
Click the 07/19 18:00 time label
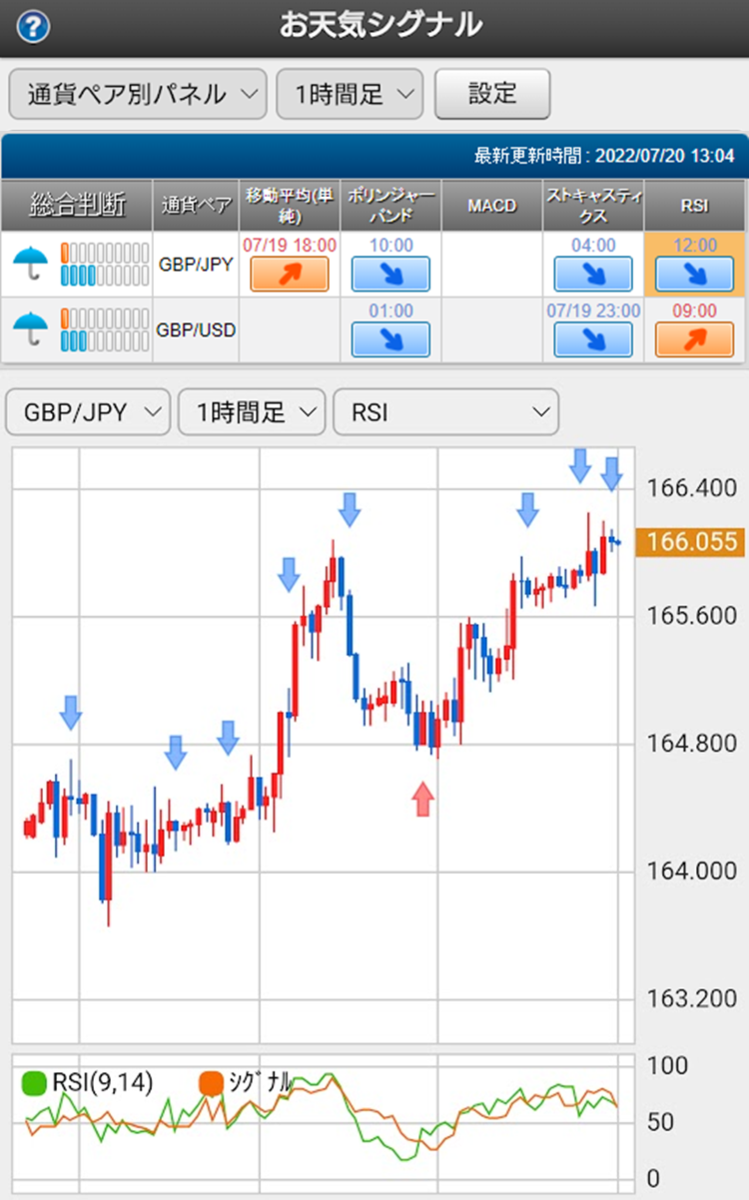tap(289, 245)
